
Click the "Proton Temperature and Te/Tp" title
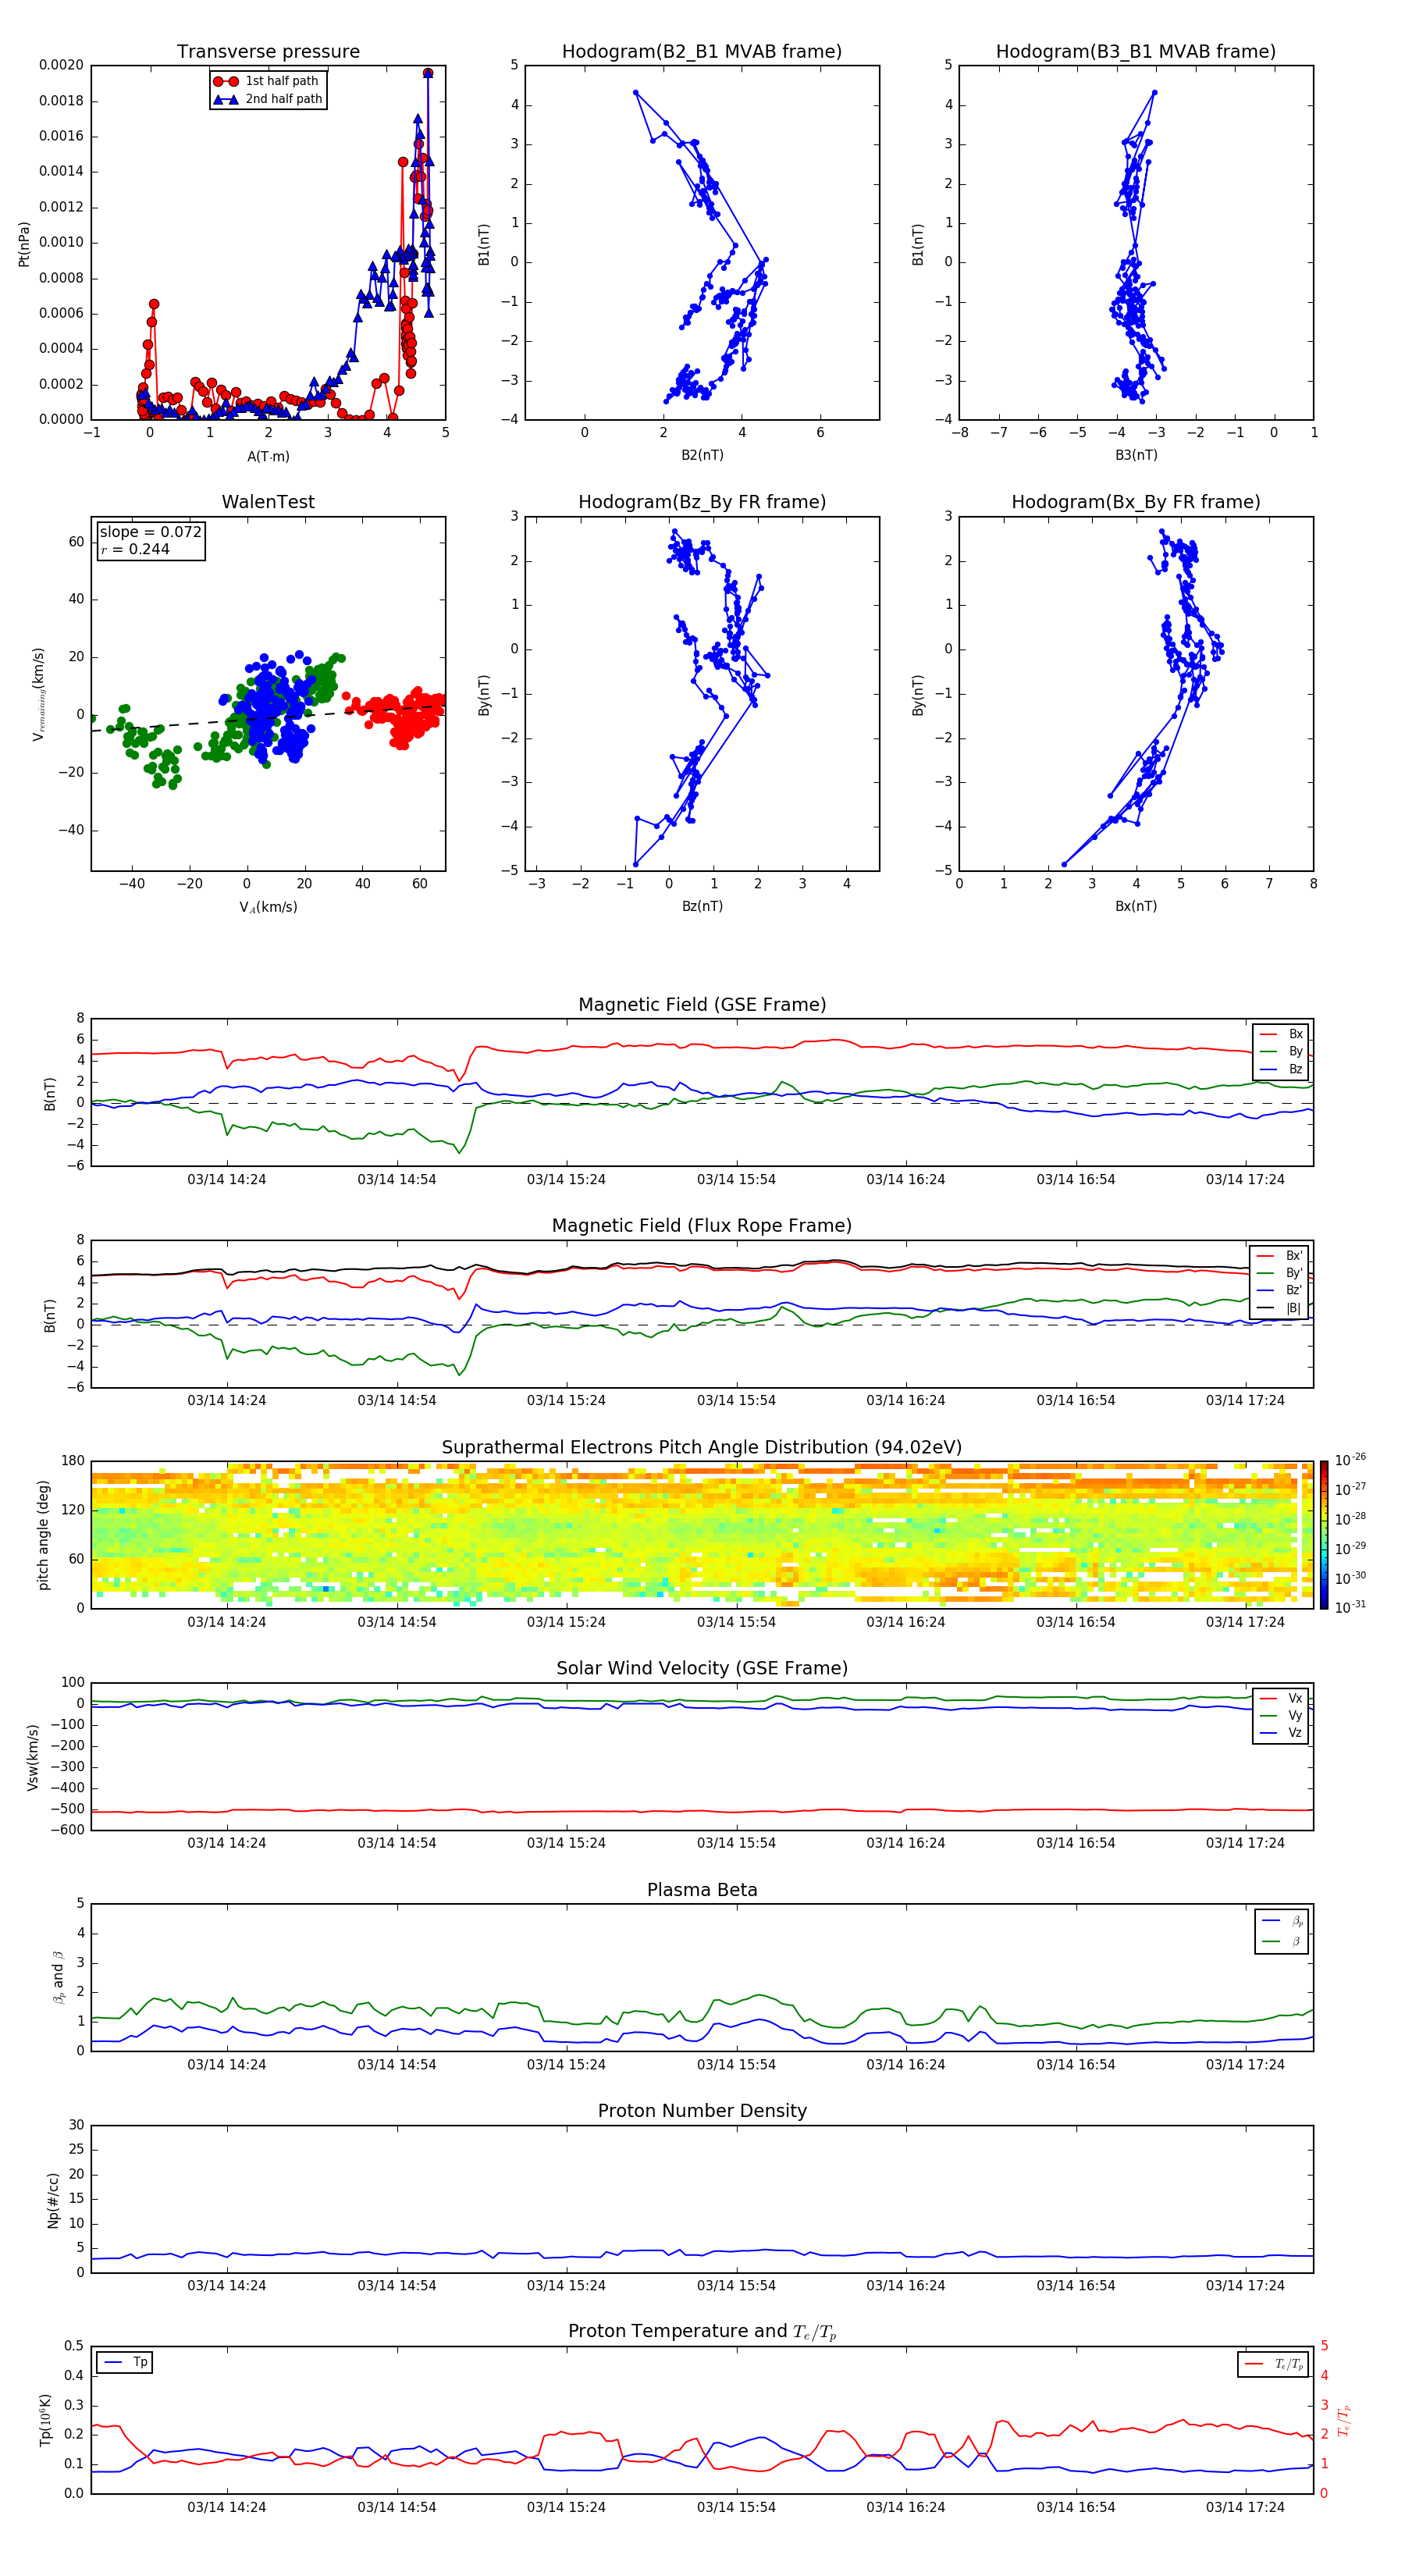tap(702, 2332)
